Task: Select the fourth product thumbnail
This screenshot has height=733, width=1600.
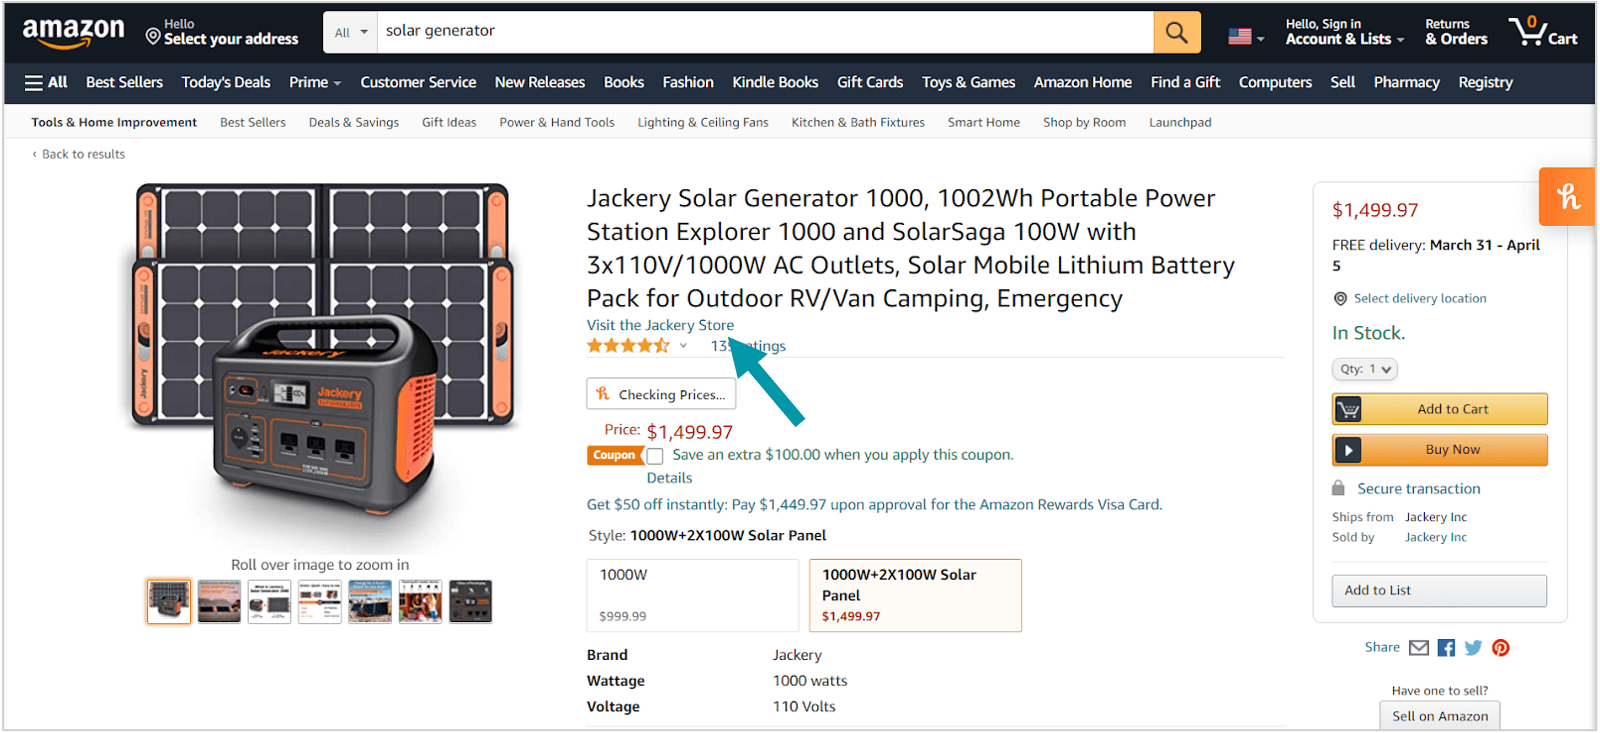Action: 320,602
